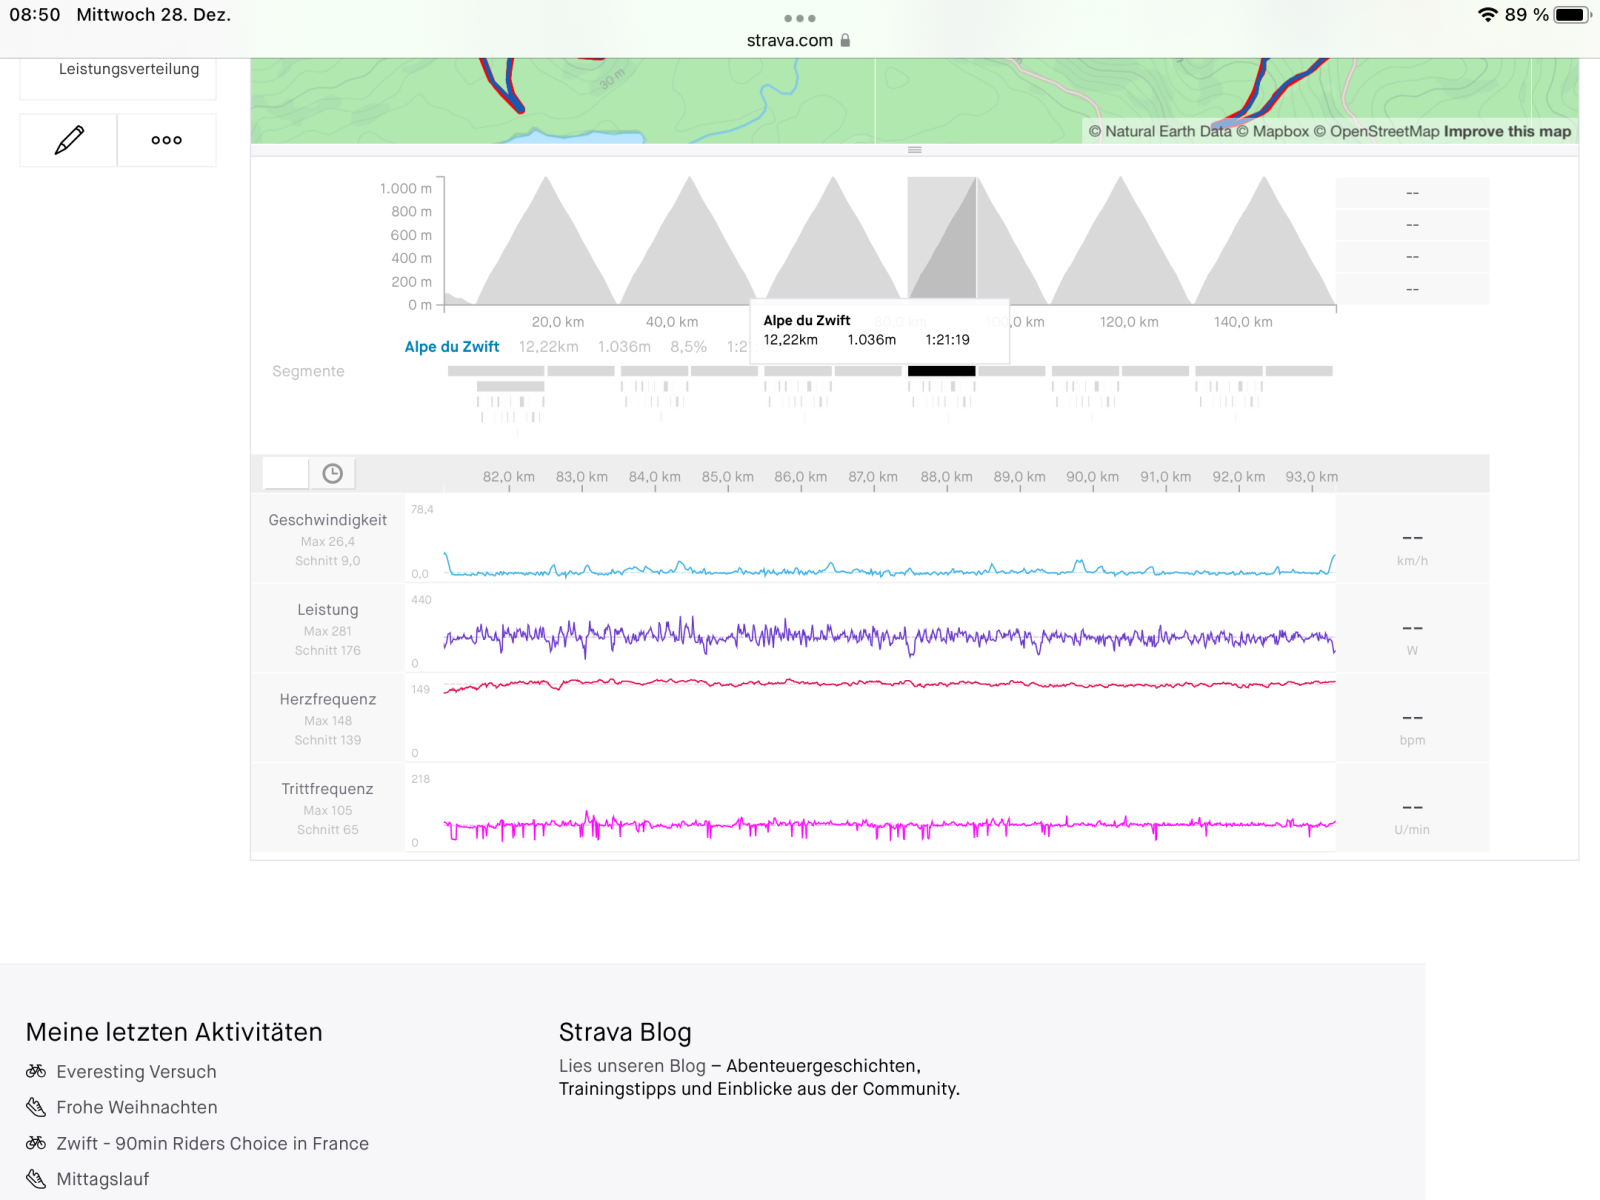The width and height of the screenshot is (1600, 1200).
Task: Click the shoe icon next to Mittagslauf
Action: coord(36,1179)
